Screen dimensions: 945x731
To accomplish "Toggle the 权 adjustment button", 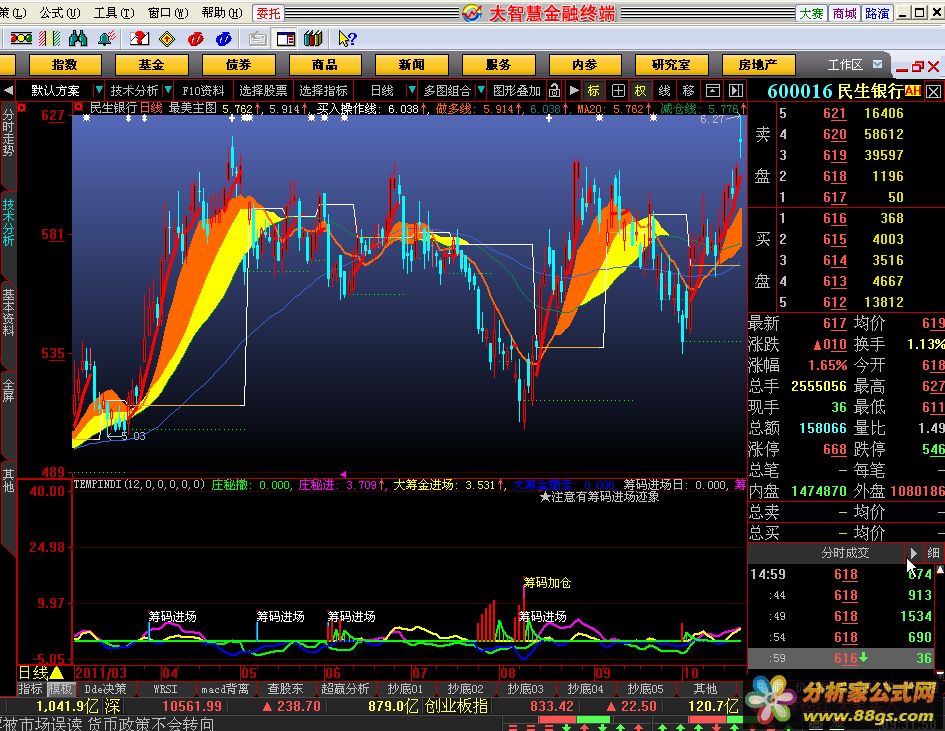I will click(x=640, y=90).
